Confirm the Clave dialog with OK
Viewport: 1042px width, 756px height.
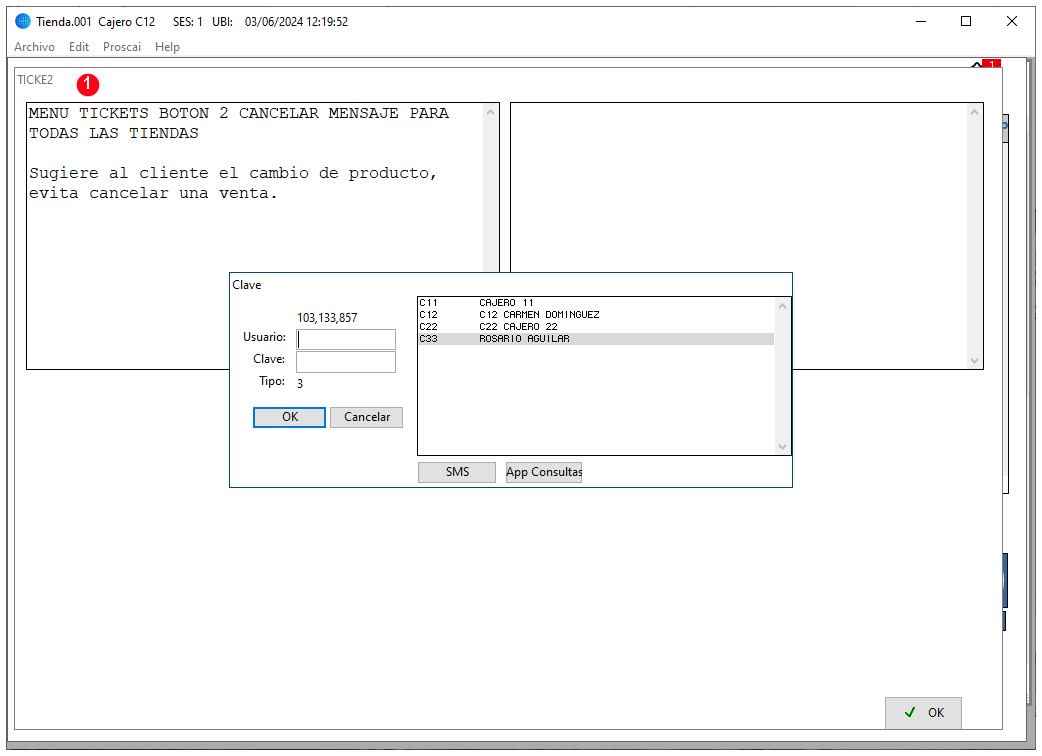pyautogui.click(x=289, y=417)
